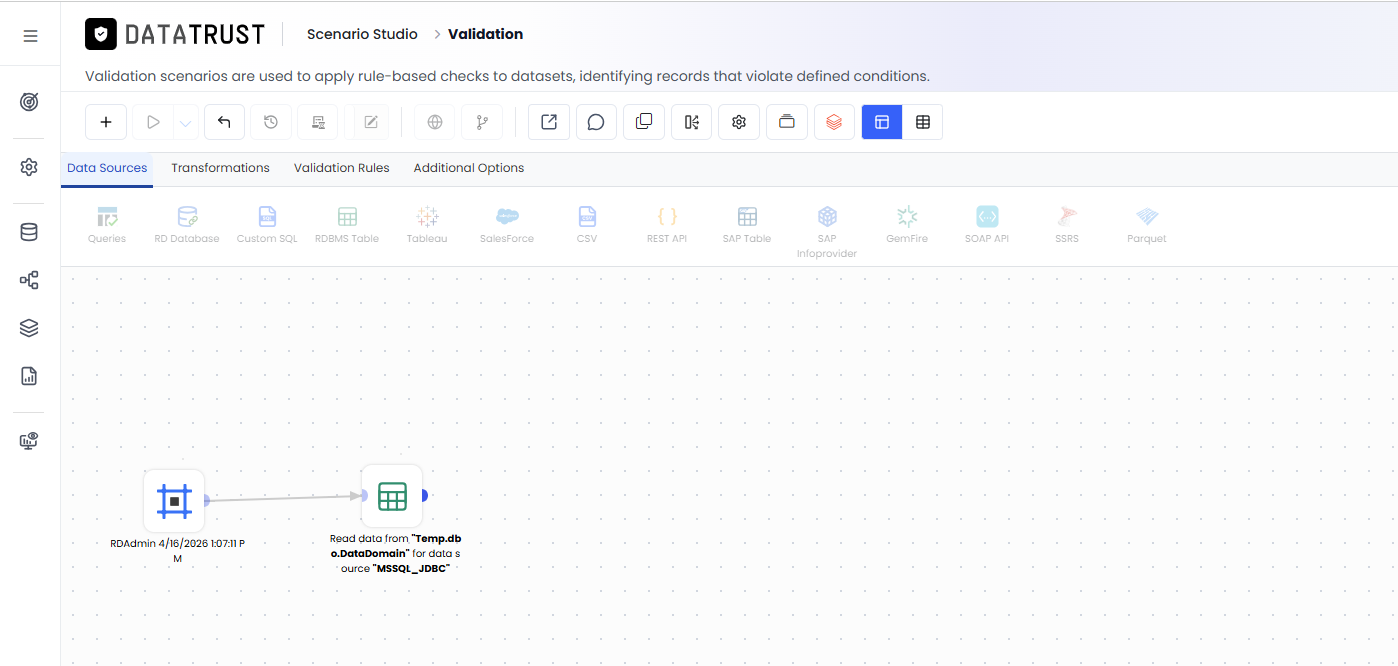Viewport: 1398px width, 666px height.
Task: Click the 'RDAdmin 4/16/2026 1:07:11 PM' label
Action: point(177,551)
